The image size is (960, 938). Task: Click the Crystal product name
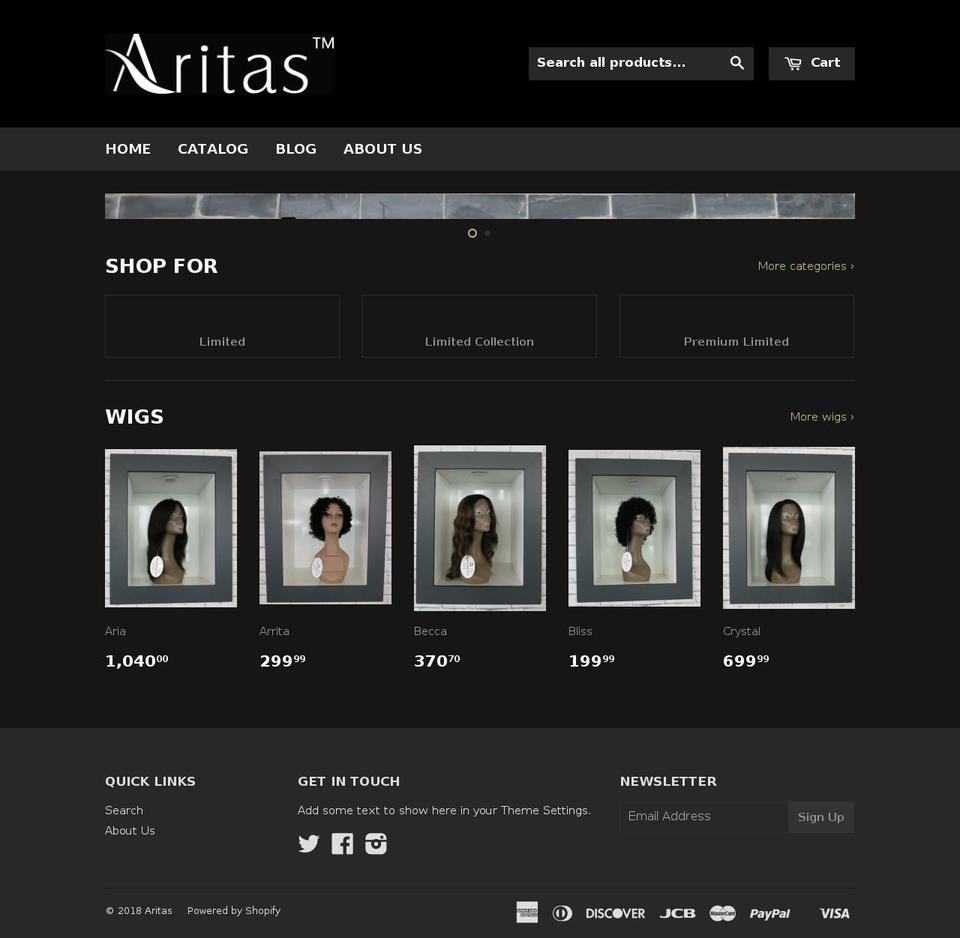741,631
